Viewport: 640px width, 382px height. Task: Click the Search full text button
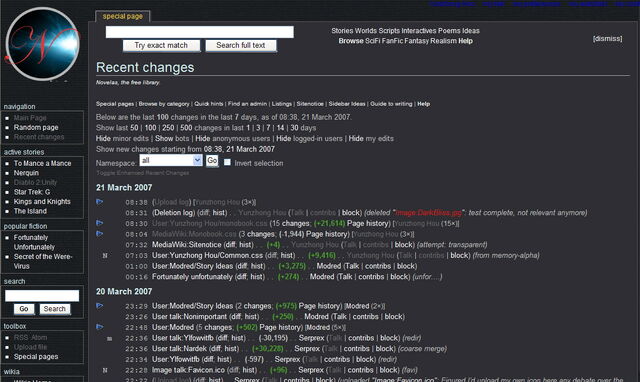[241, 45]
